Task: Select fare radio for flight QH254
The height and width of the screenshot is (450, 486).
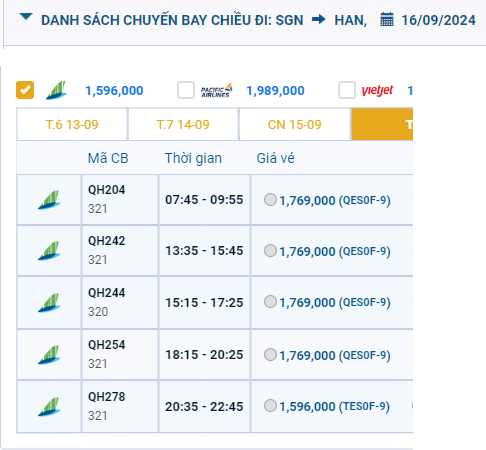Action: [x=270, y=355]
